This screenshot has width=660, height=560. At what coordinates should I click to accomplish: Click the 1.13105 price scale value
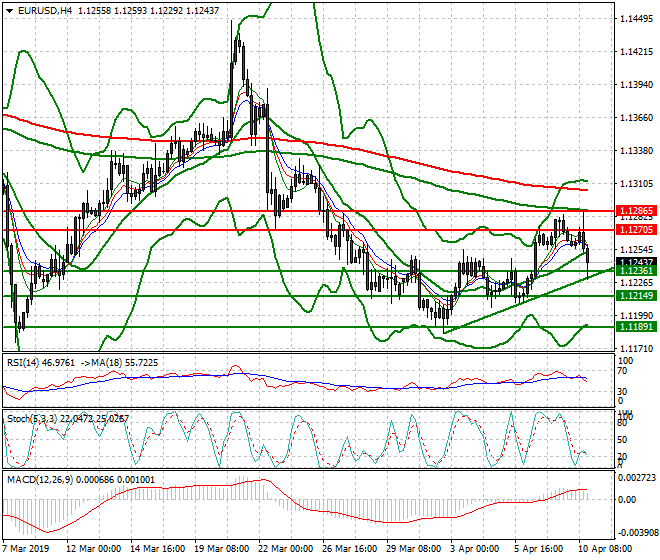pyautogui.click(x=637, y=184)
